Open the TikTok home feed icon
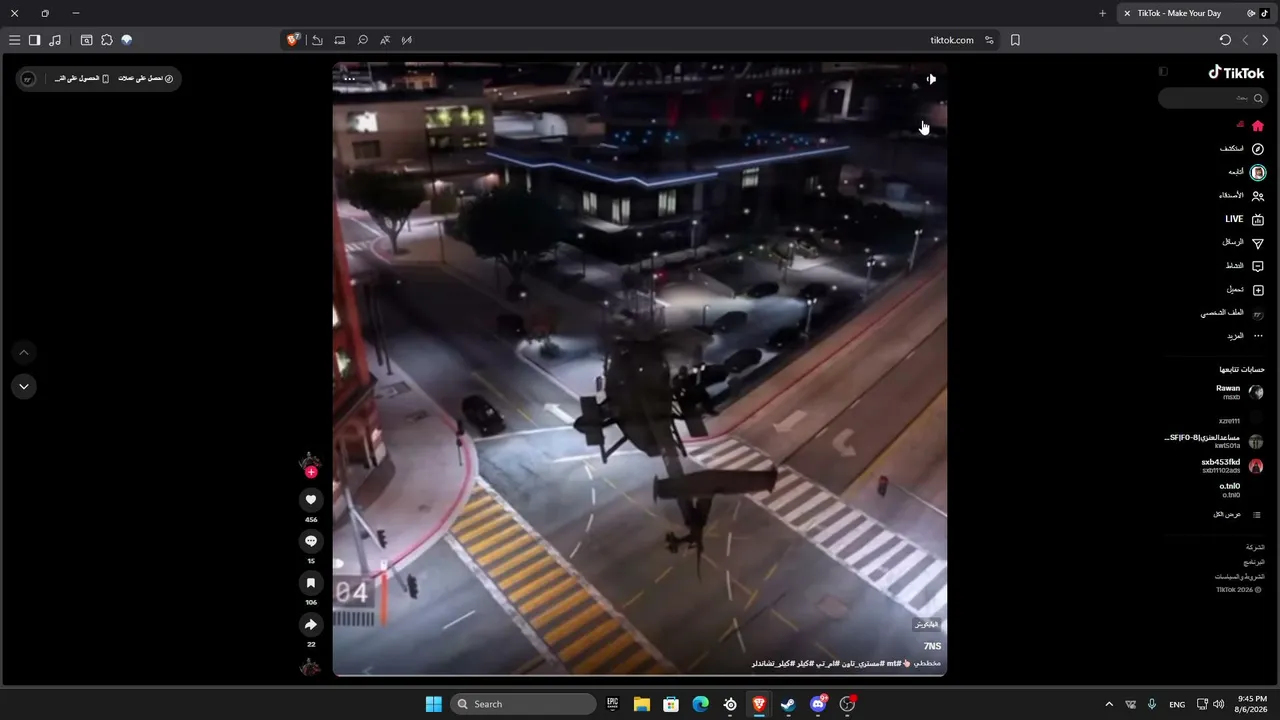Image resolution: width=1280 pixels, height=720 pixels. tap(1258, 126)
